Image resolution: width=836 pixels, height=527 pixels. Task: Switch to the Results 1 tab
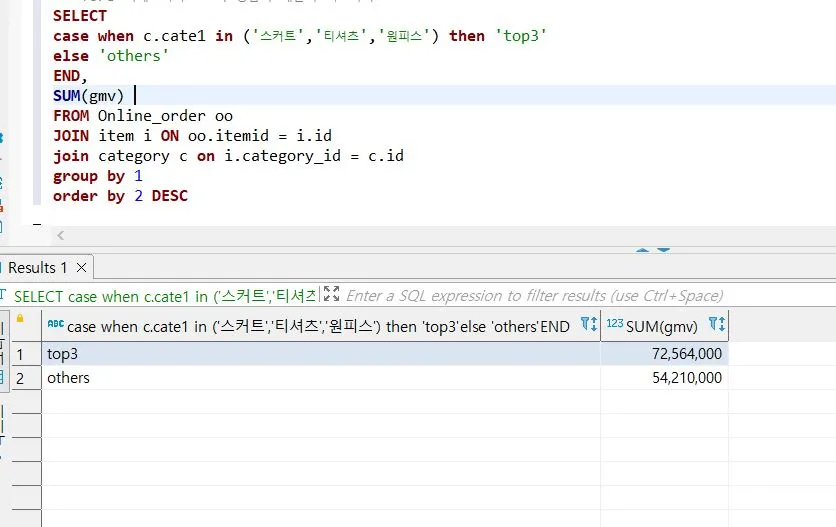[x=37, y=267]
